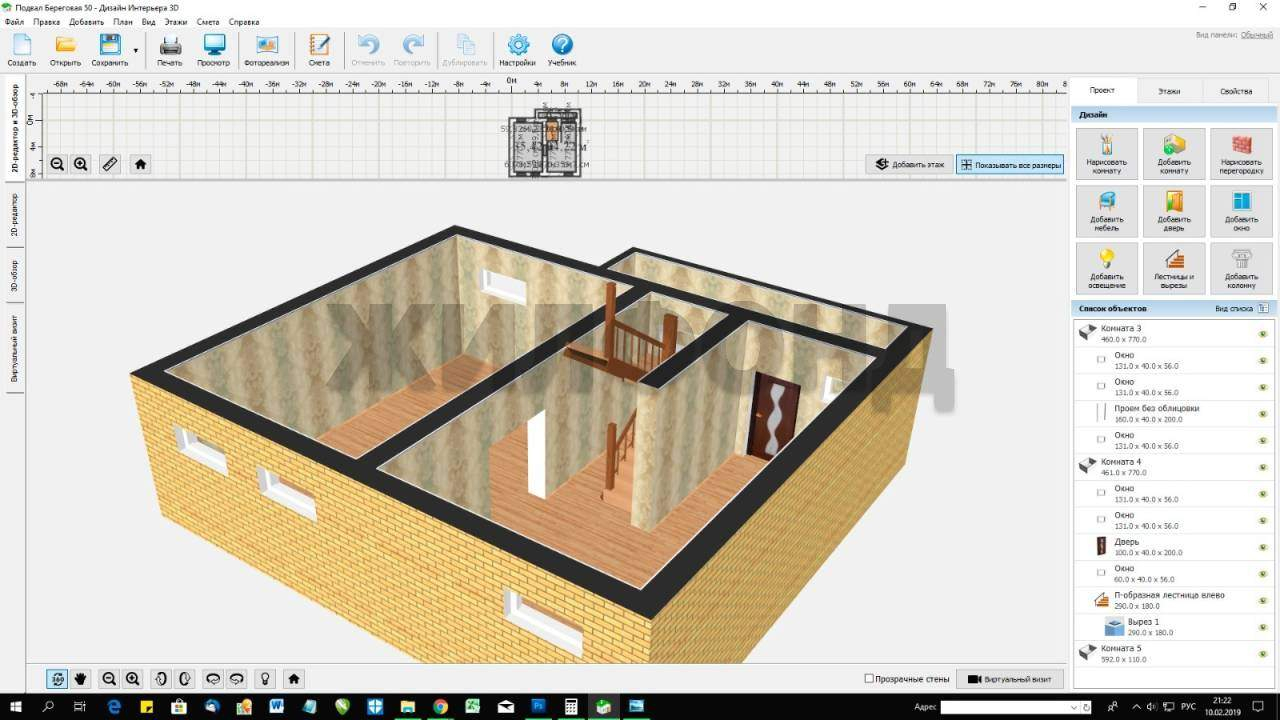1280x720 pixels.
Task: Activate the 360 rotate view tool
Action: point(57,678)
